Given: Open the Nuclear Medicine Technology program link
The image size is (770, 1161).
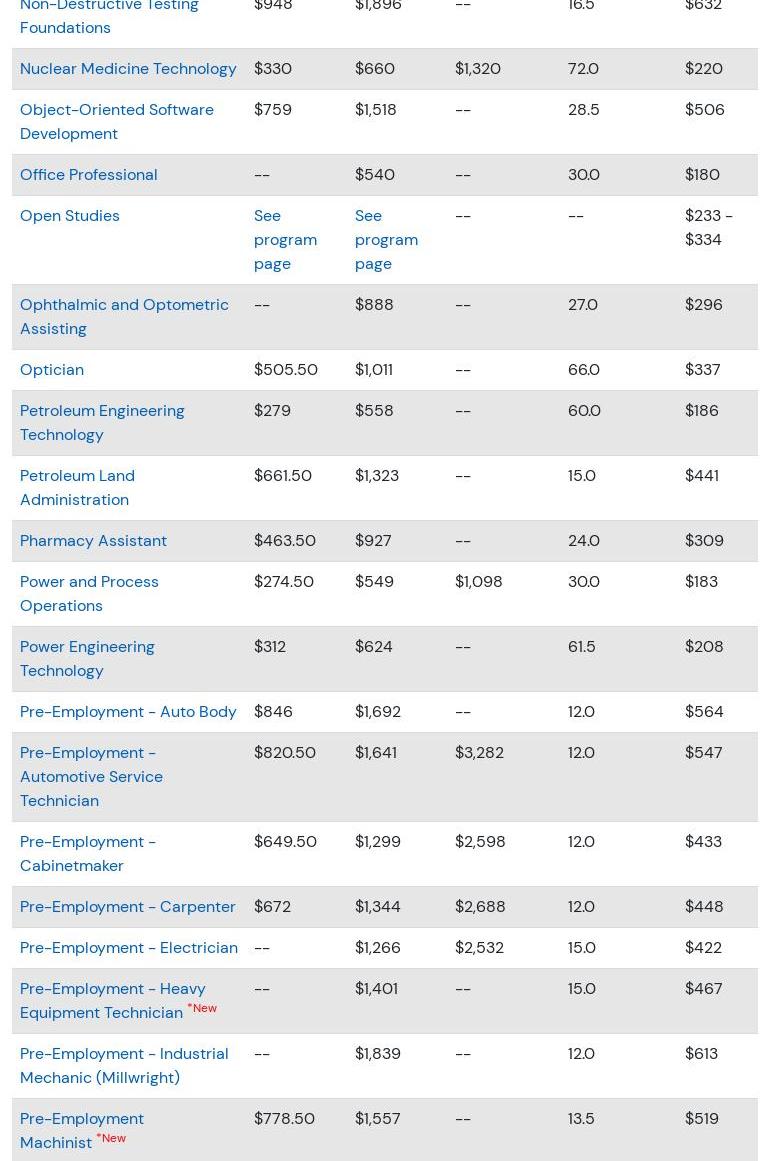Looking at the screenshot, I should [128, 68].
